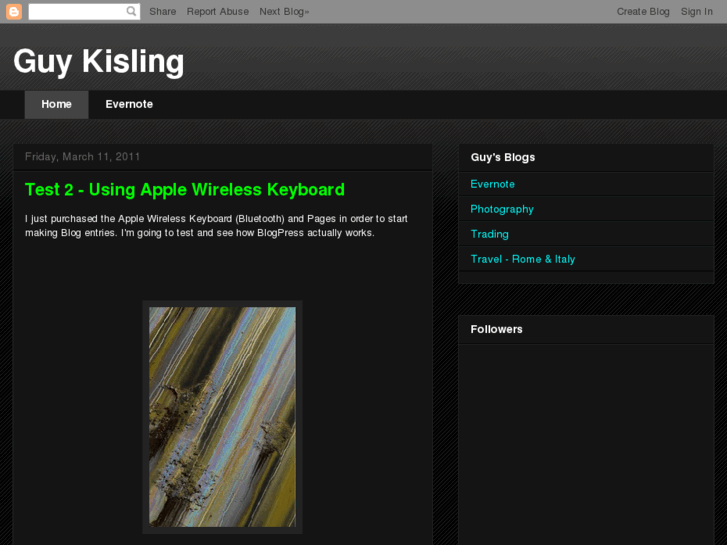This screenshot has height=545, width=727.
Task: Click Report Abuse in the navbar
Action: pyautogui.click(x=217, y=12)
